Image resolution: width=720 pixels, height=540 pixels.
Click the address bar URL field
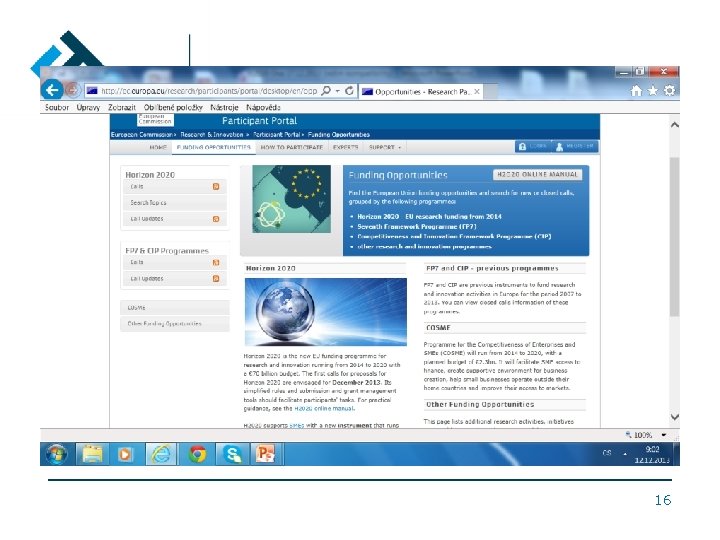point(209,91)
